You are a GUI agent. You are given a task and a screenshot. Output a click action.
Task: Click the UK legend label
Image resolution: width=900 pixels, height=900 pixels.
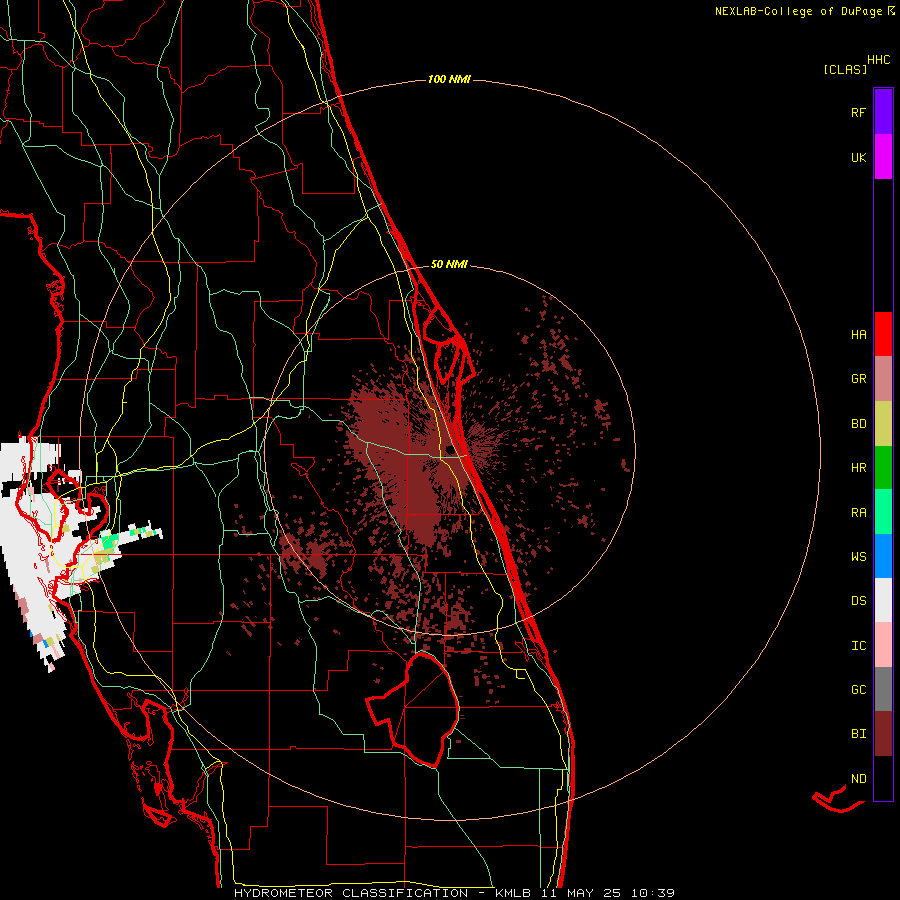point(858,157)
